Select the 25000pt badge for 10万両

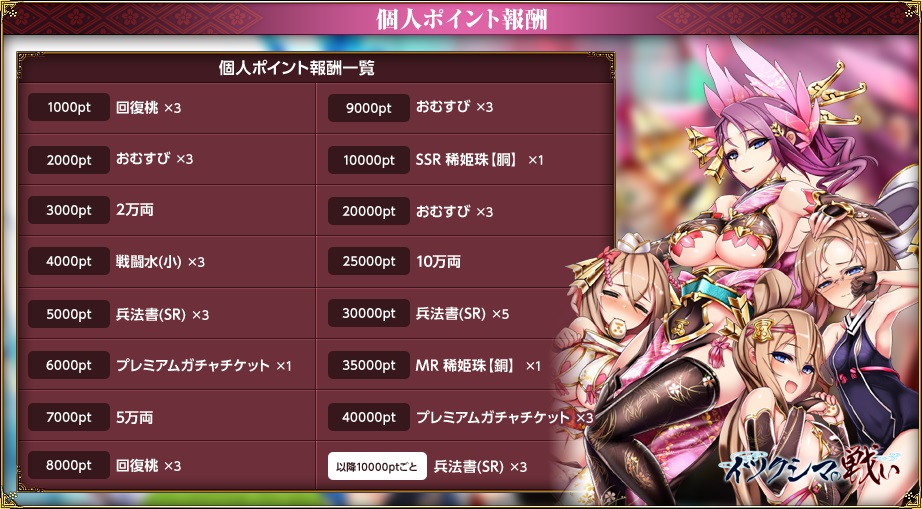click(x=369, y=262)
